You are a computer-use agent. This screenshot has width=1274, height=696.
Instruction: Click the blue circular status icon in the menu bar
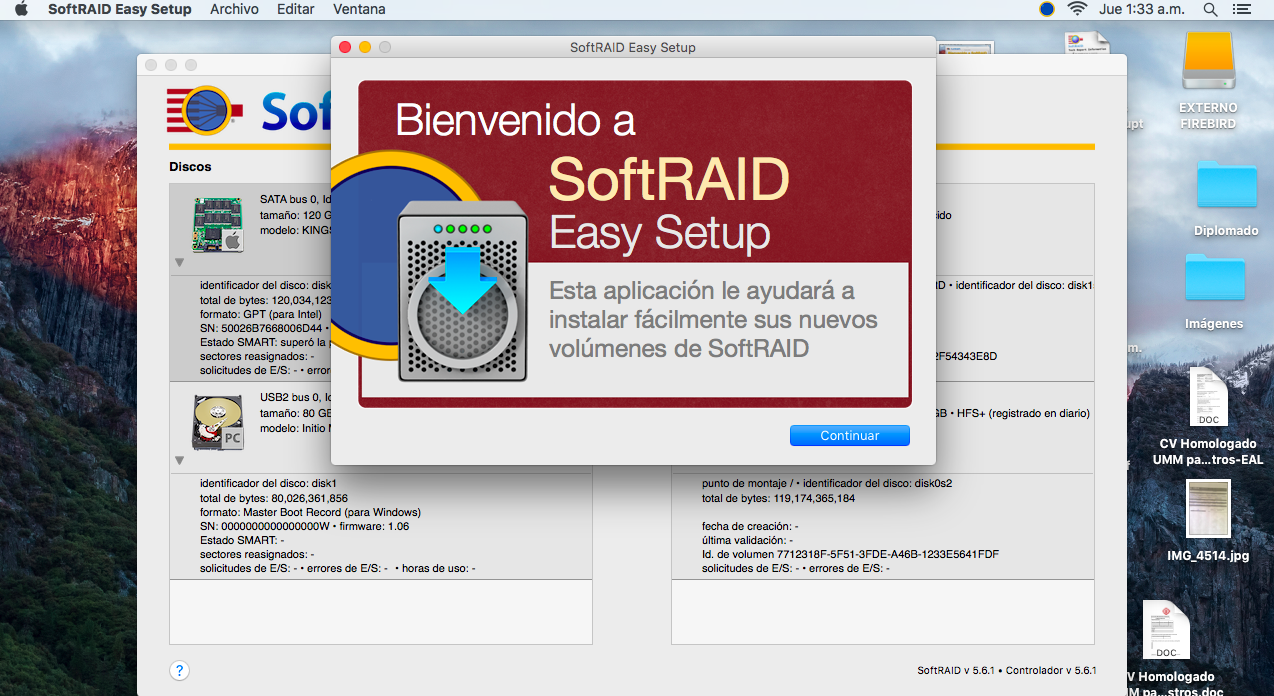pyautogui.click(x=1047, y=9)
